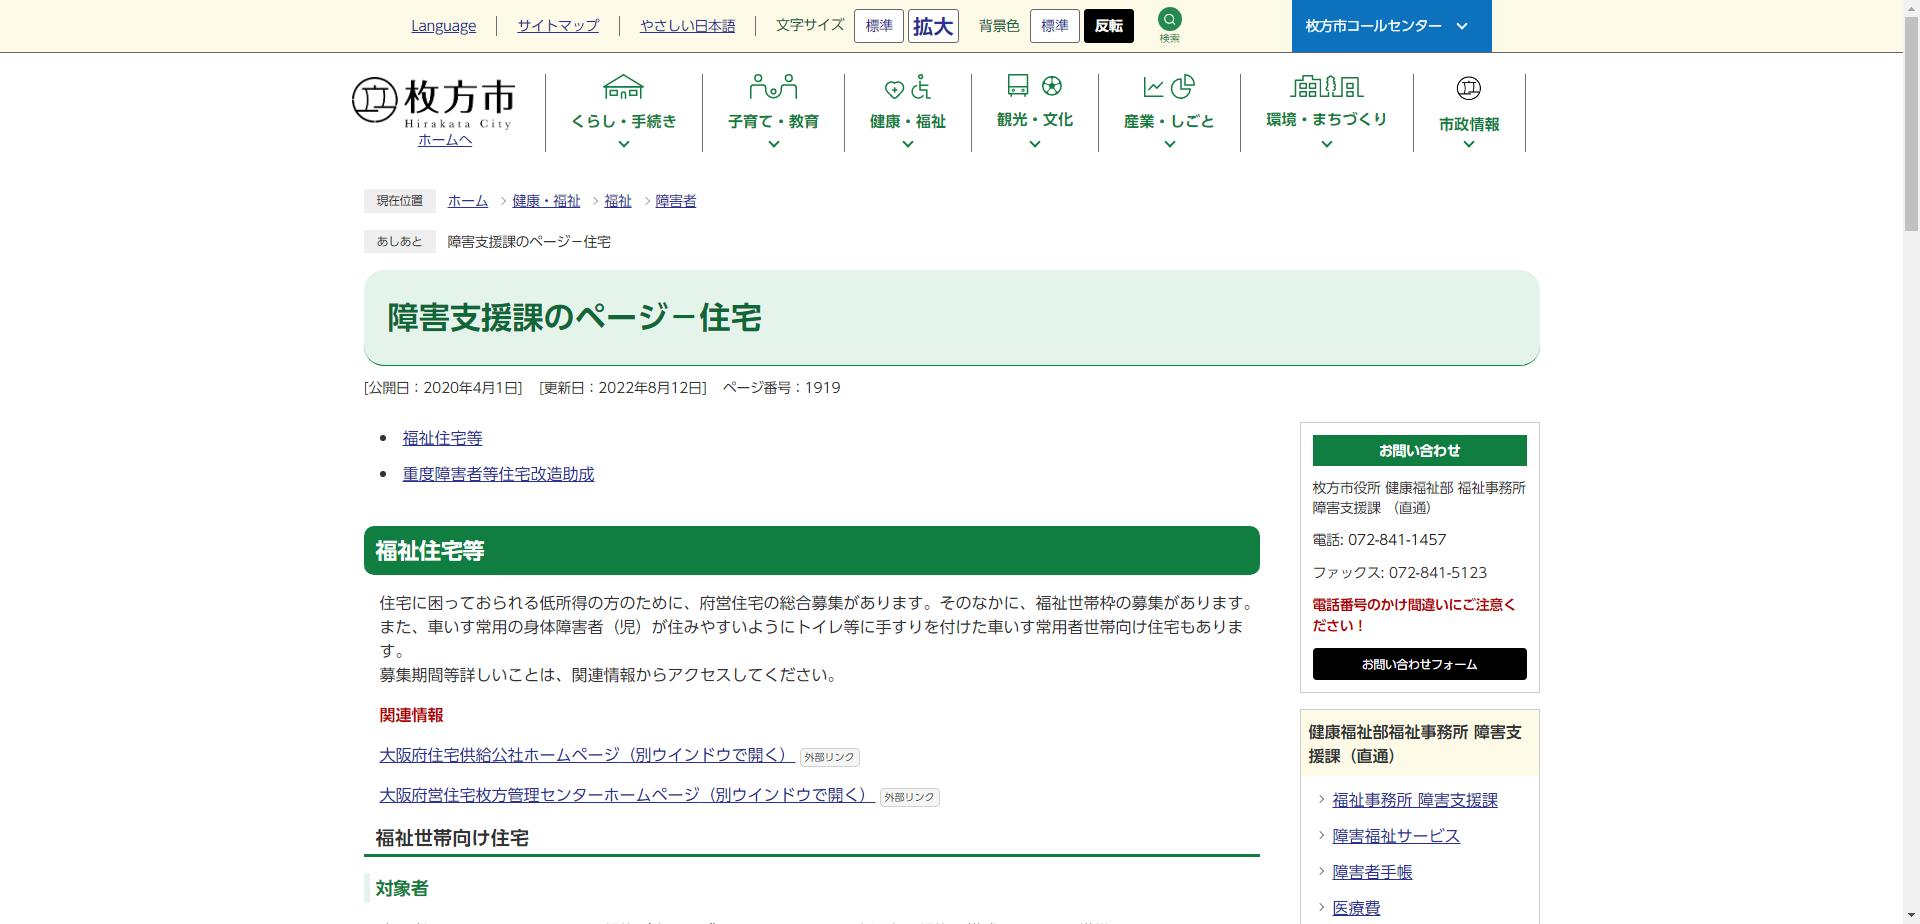Click the chart icon above 産業・しごと
This screenshot has width=1920, height=924.
(1169, 87)
